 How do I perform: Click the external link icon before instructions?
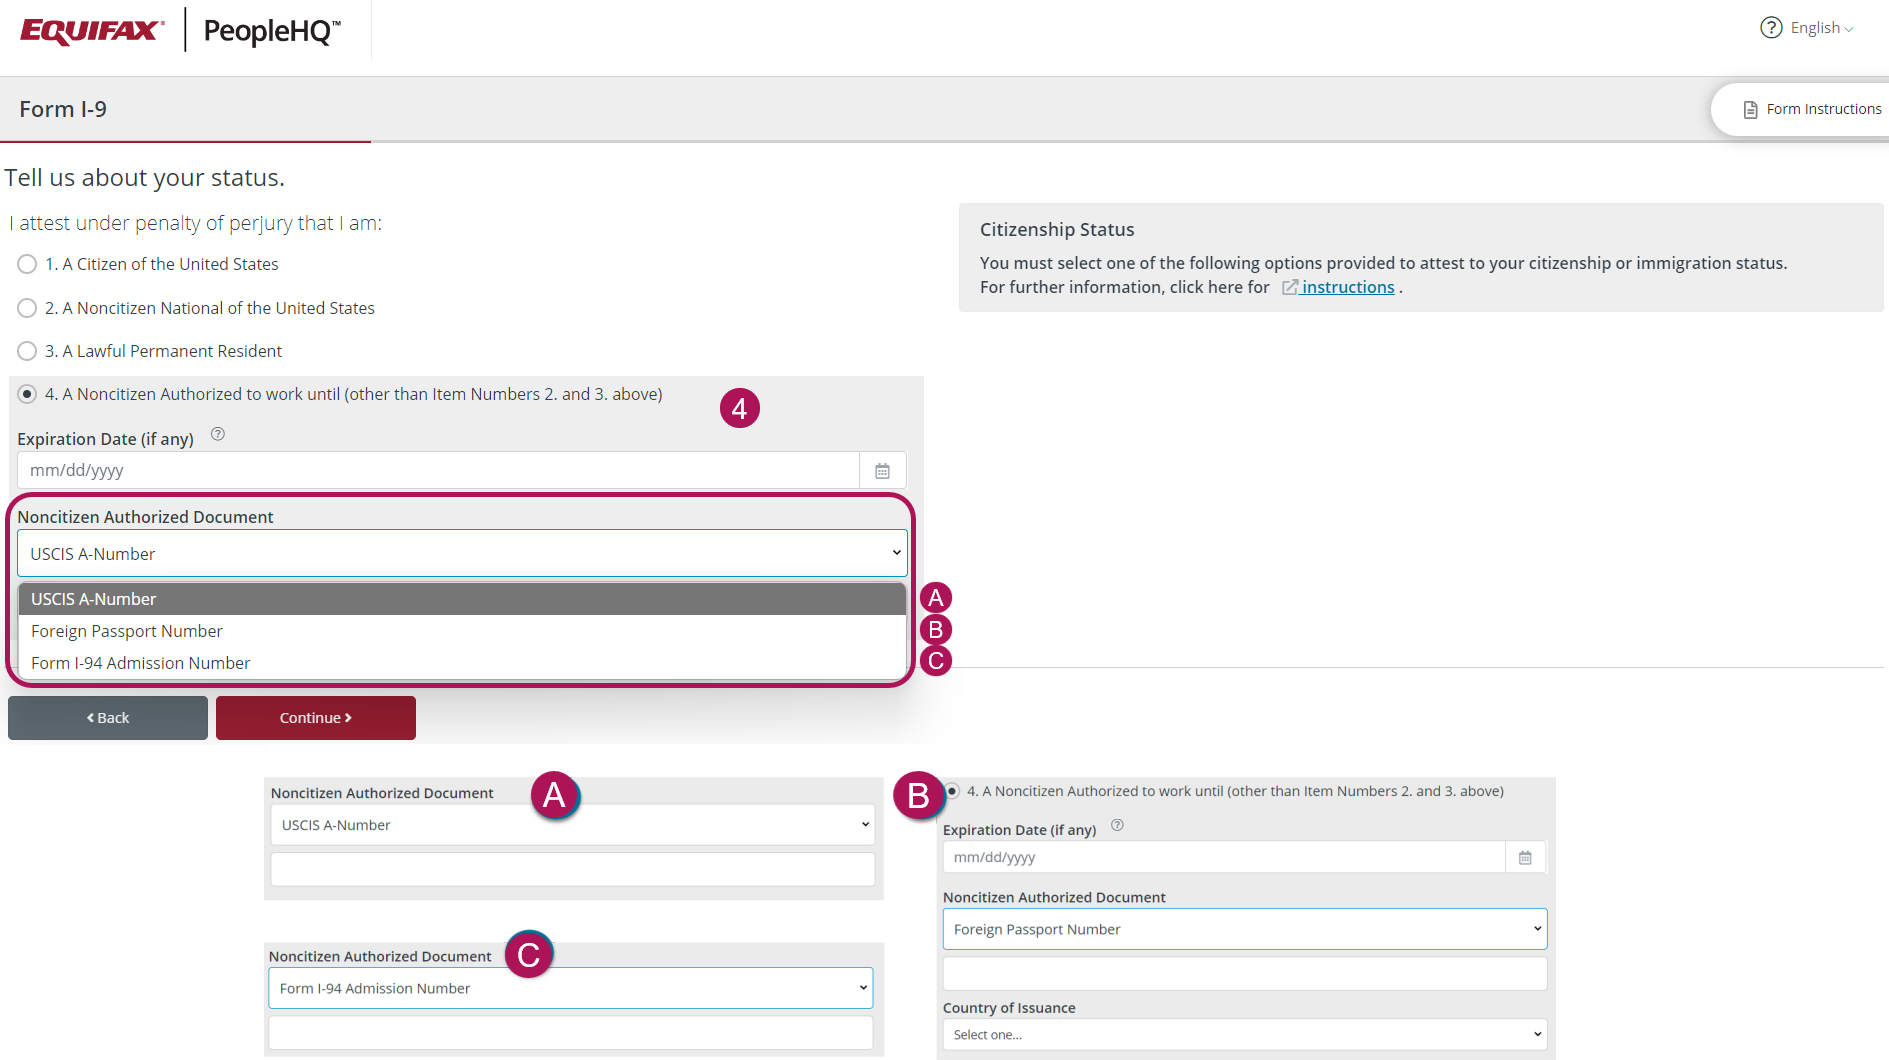coord(1289,287)
